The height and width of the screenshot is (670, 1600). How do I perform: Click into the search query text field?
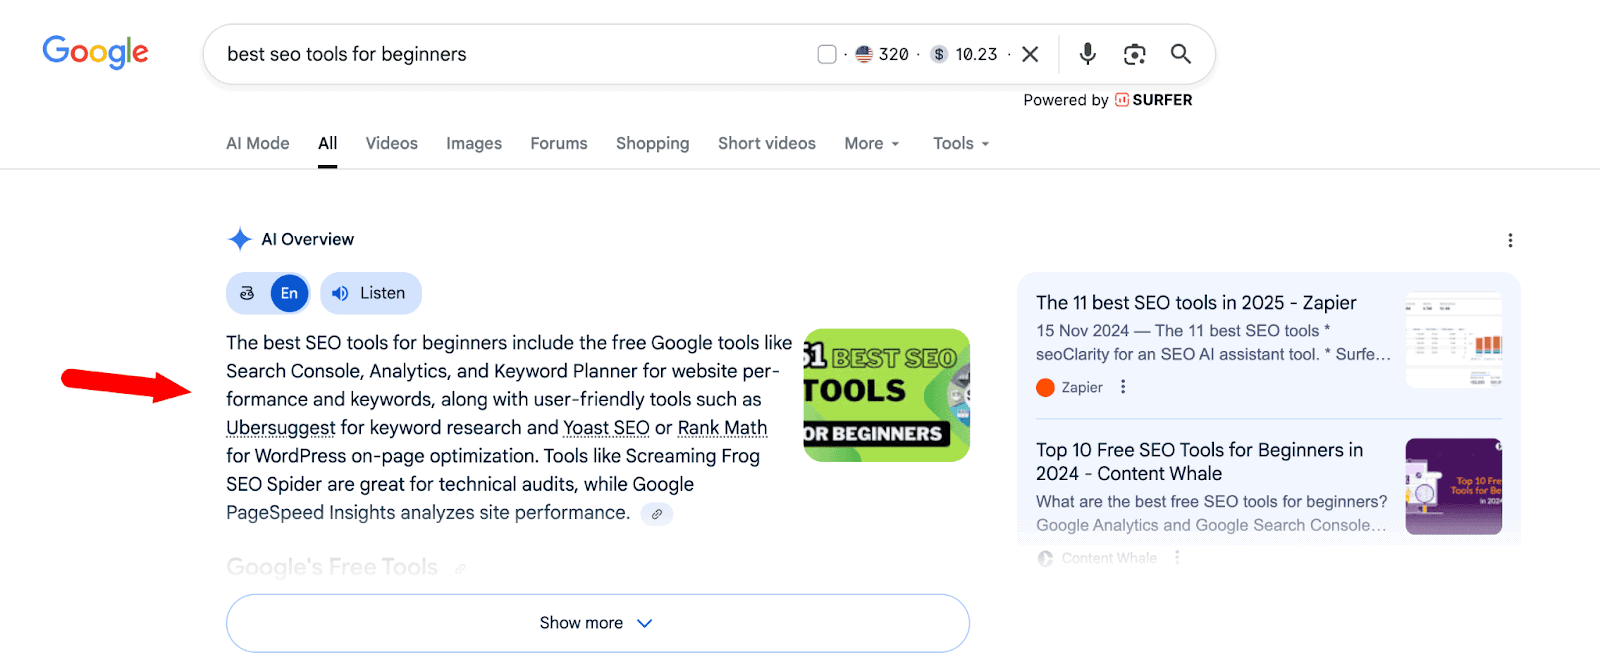(500, 54)
